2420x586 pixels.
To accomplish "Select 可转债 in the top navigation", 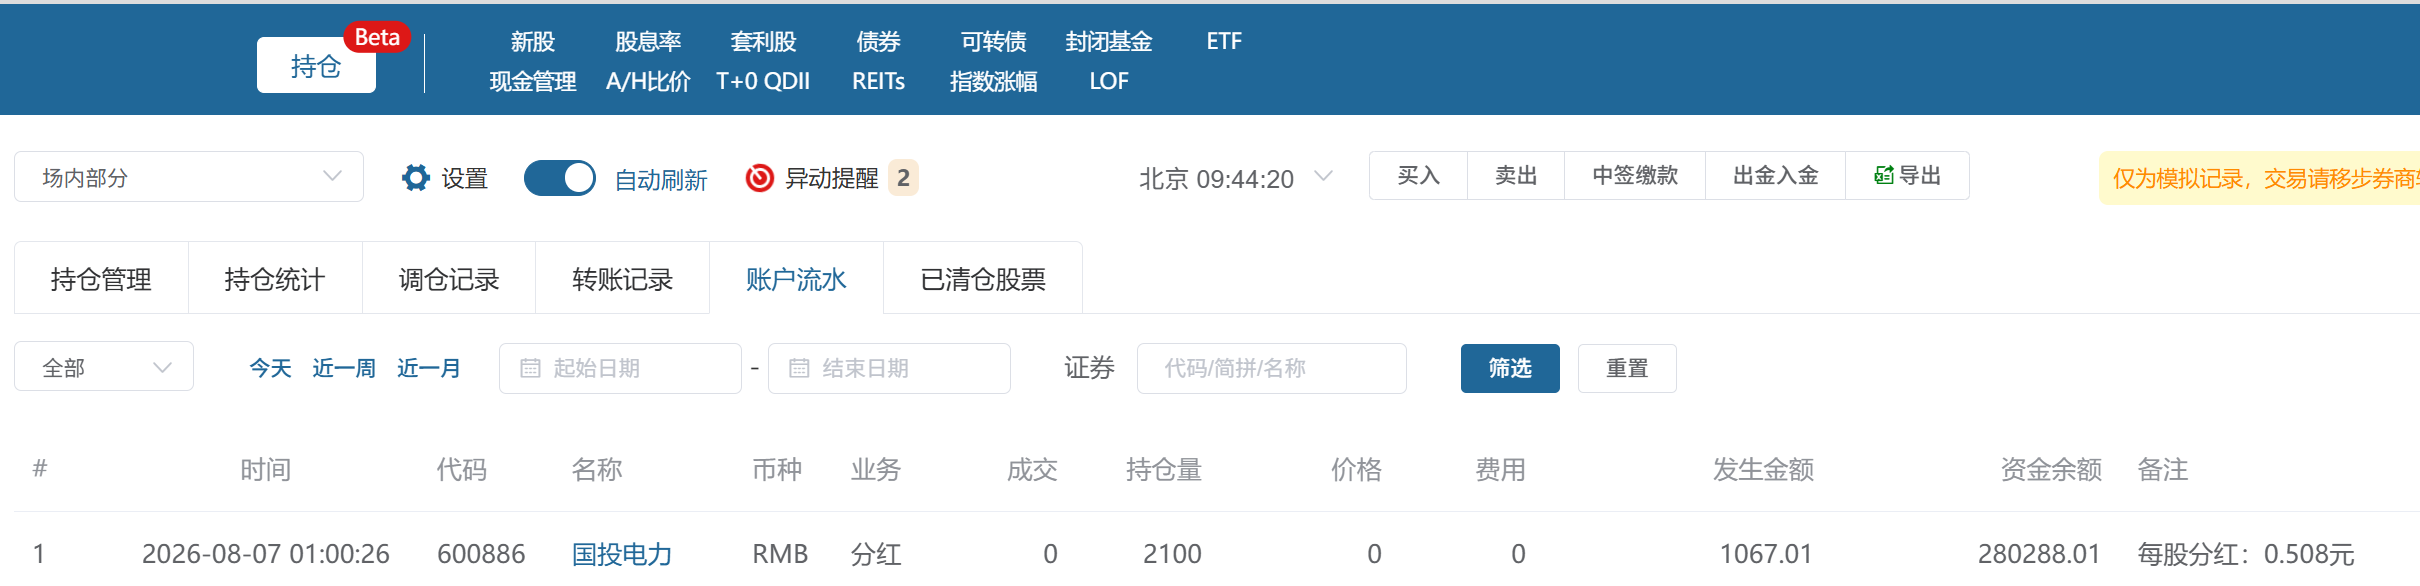I will click(993, 41).
